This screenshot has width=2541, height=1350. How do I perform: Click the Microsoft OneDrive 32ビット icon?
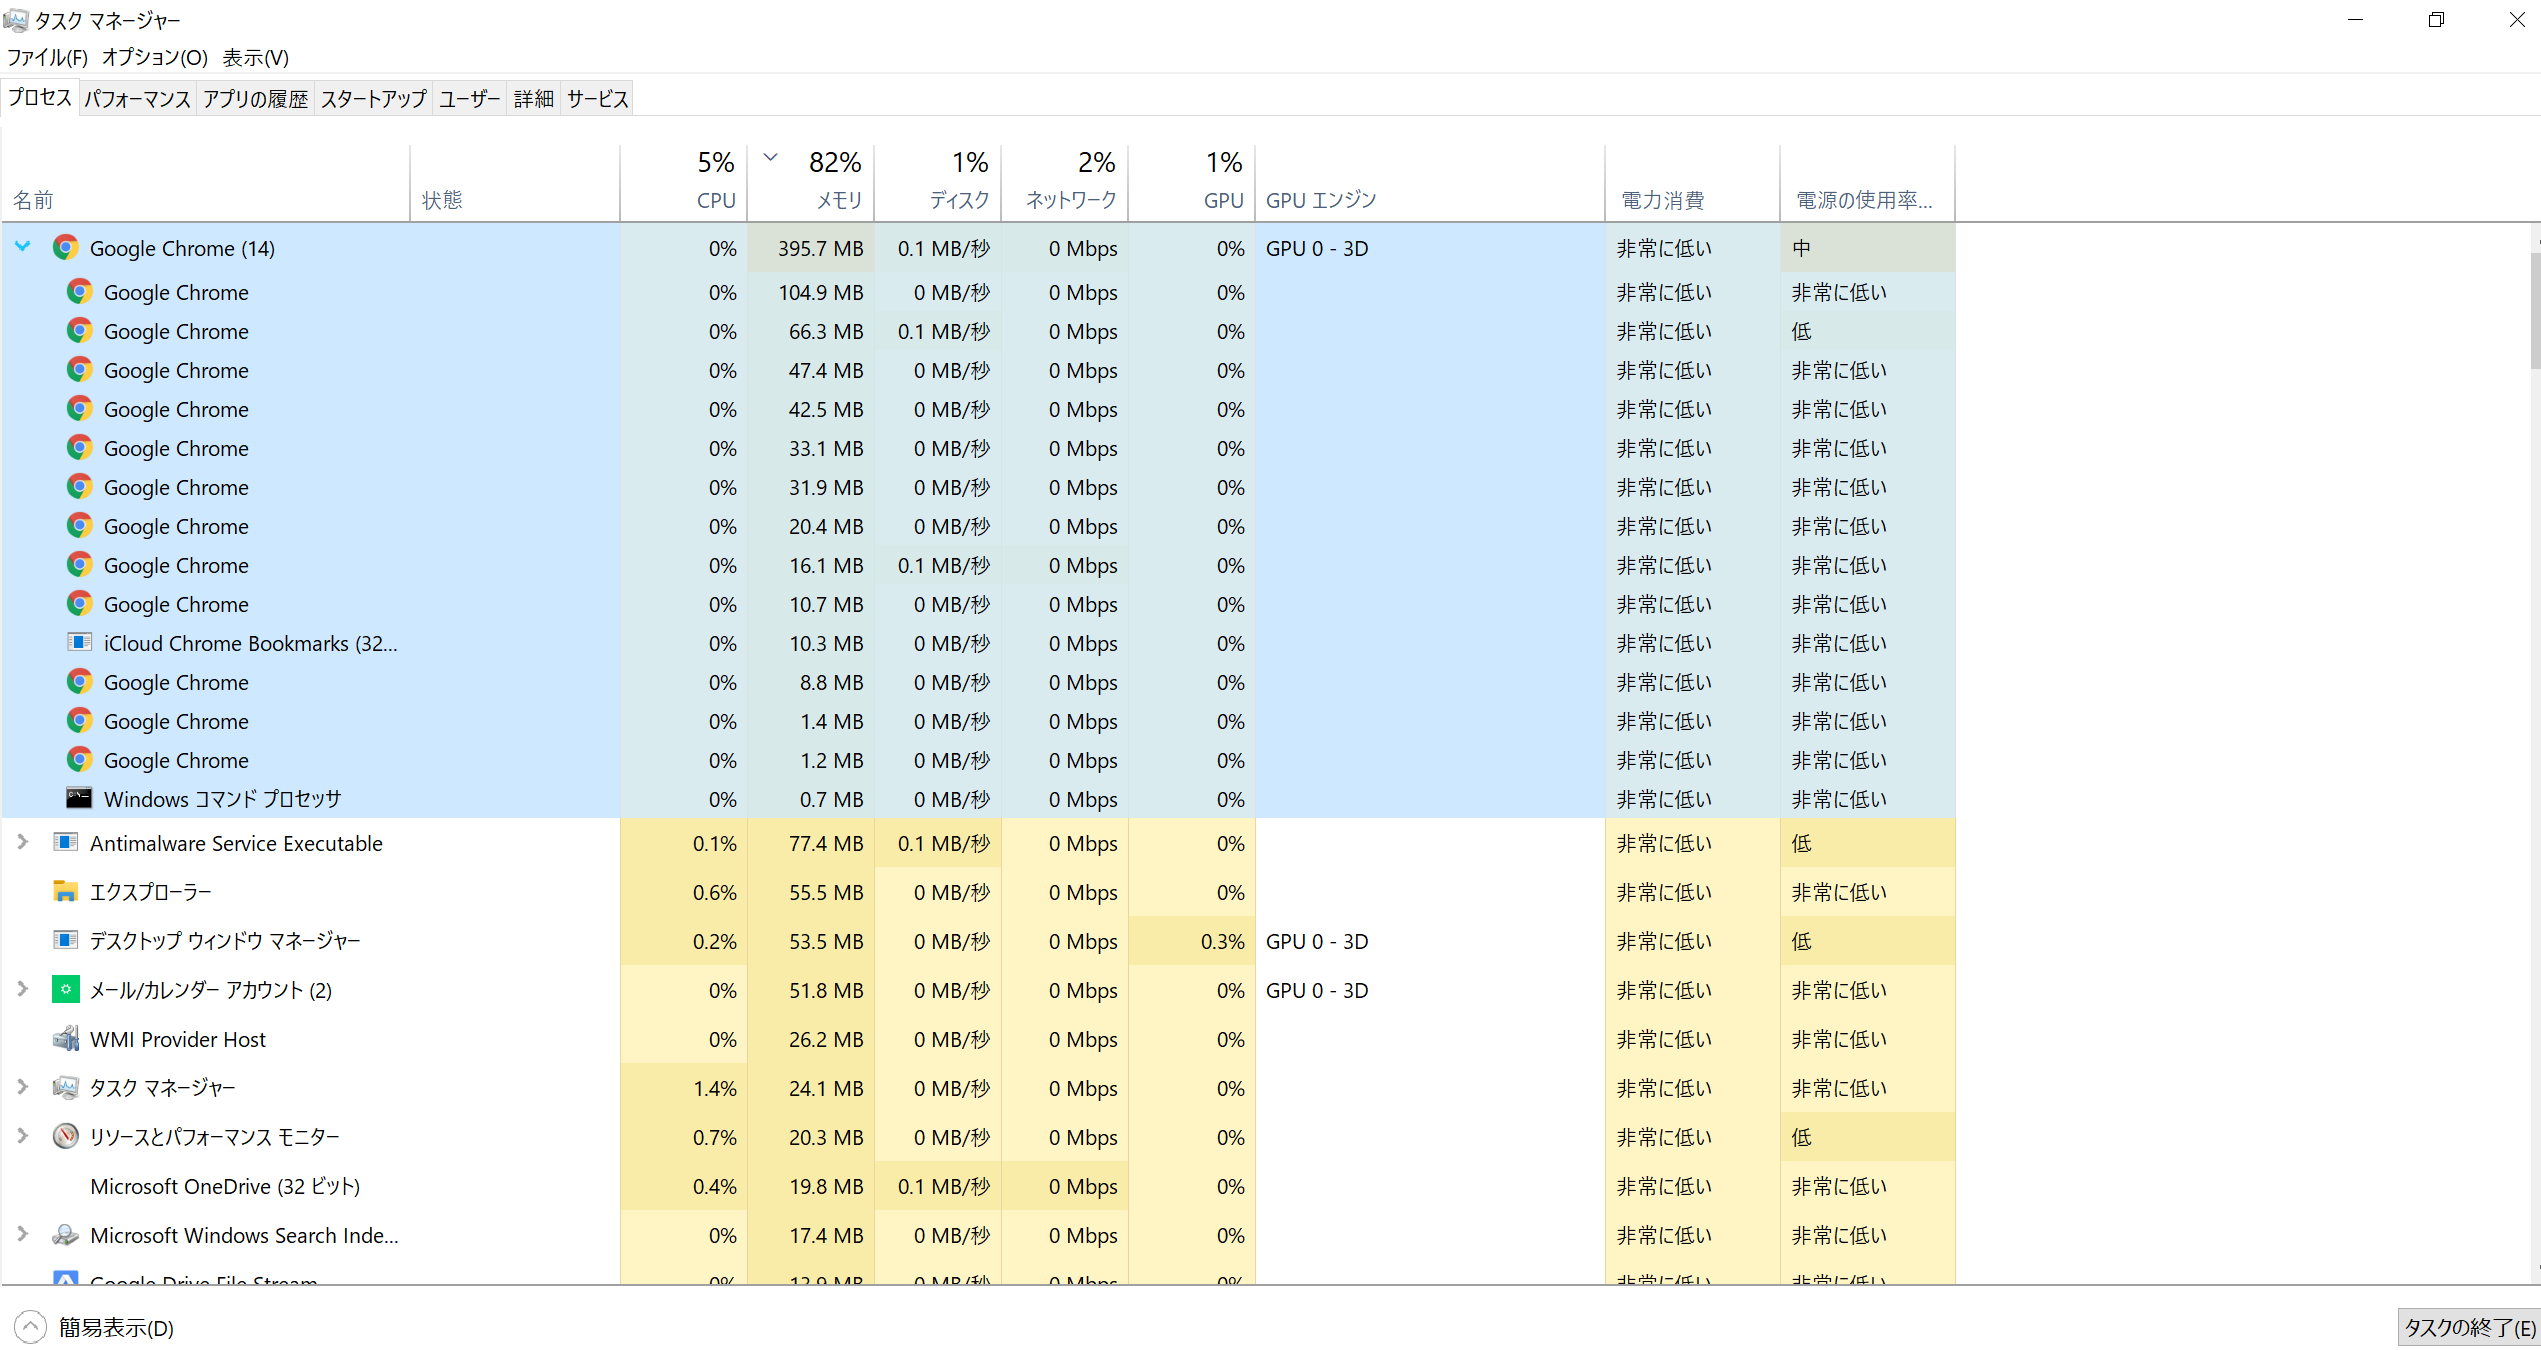point(67,1185)
